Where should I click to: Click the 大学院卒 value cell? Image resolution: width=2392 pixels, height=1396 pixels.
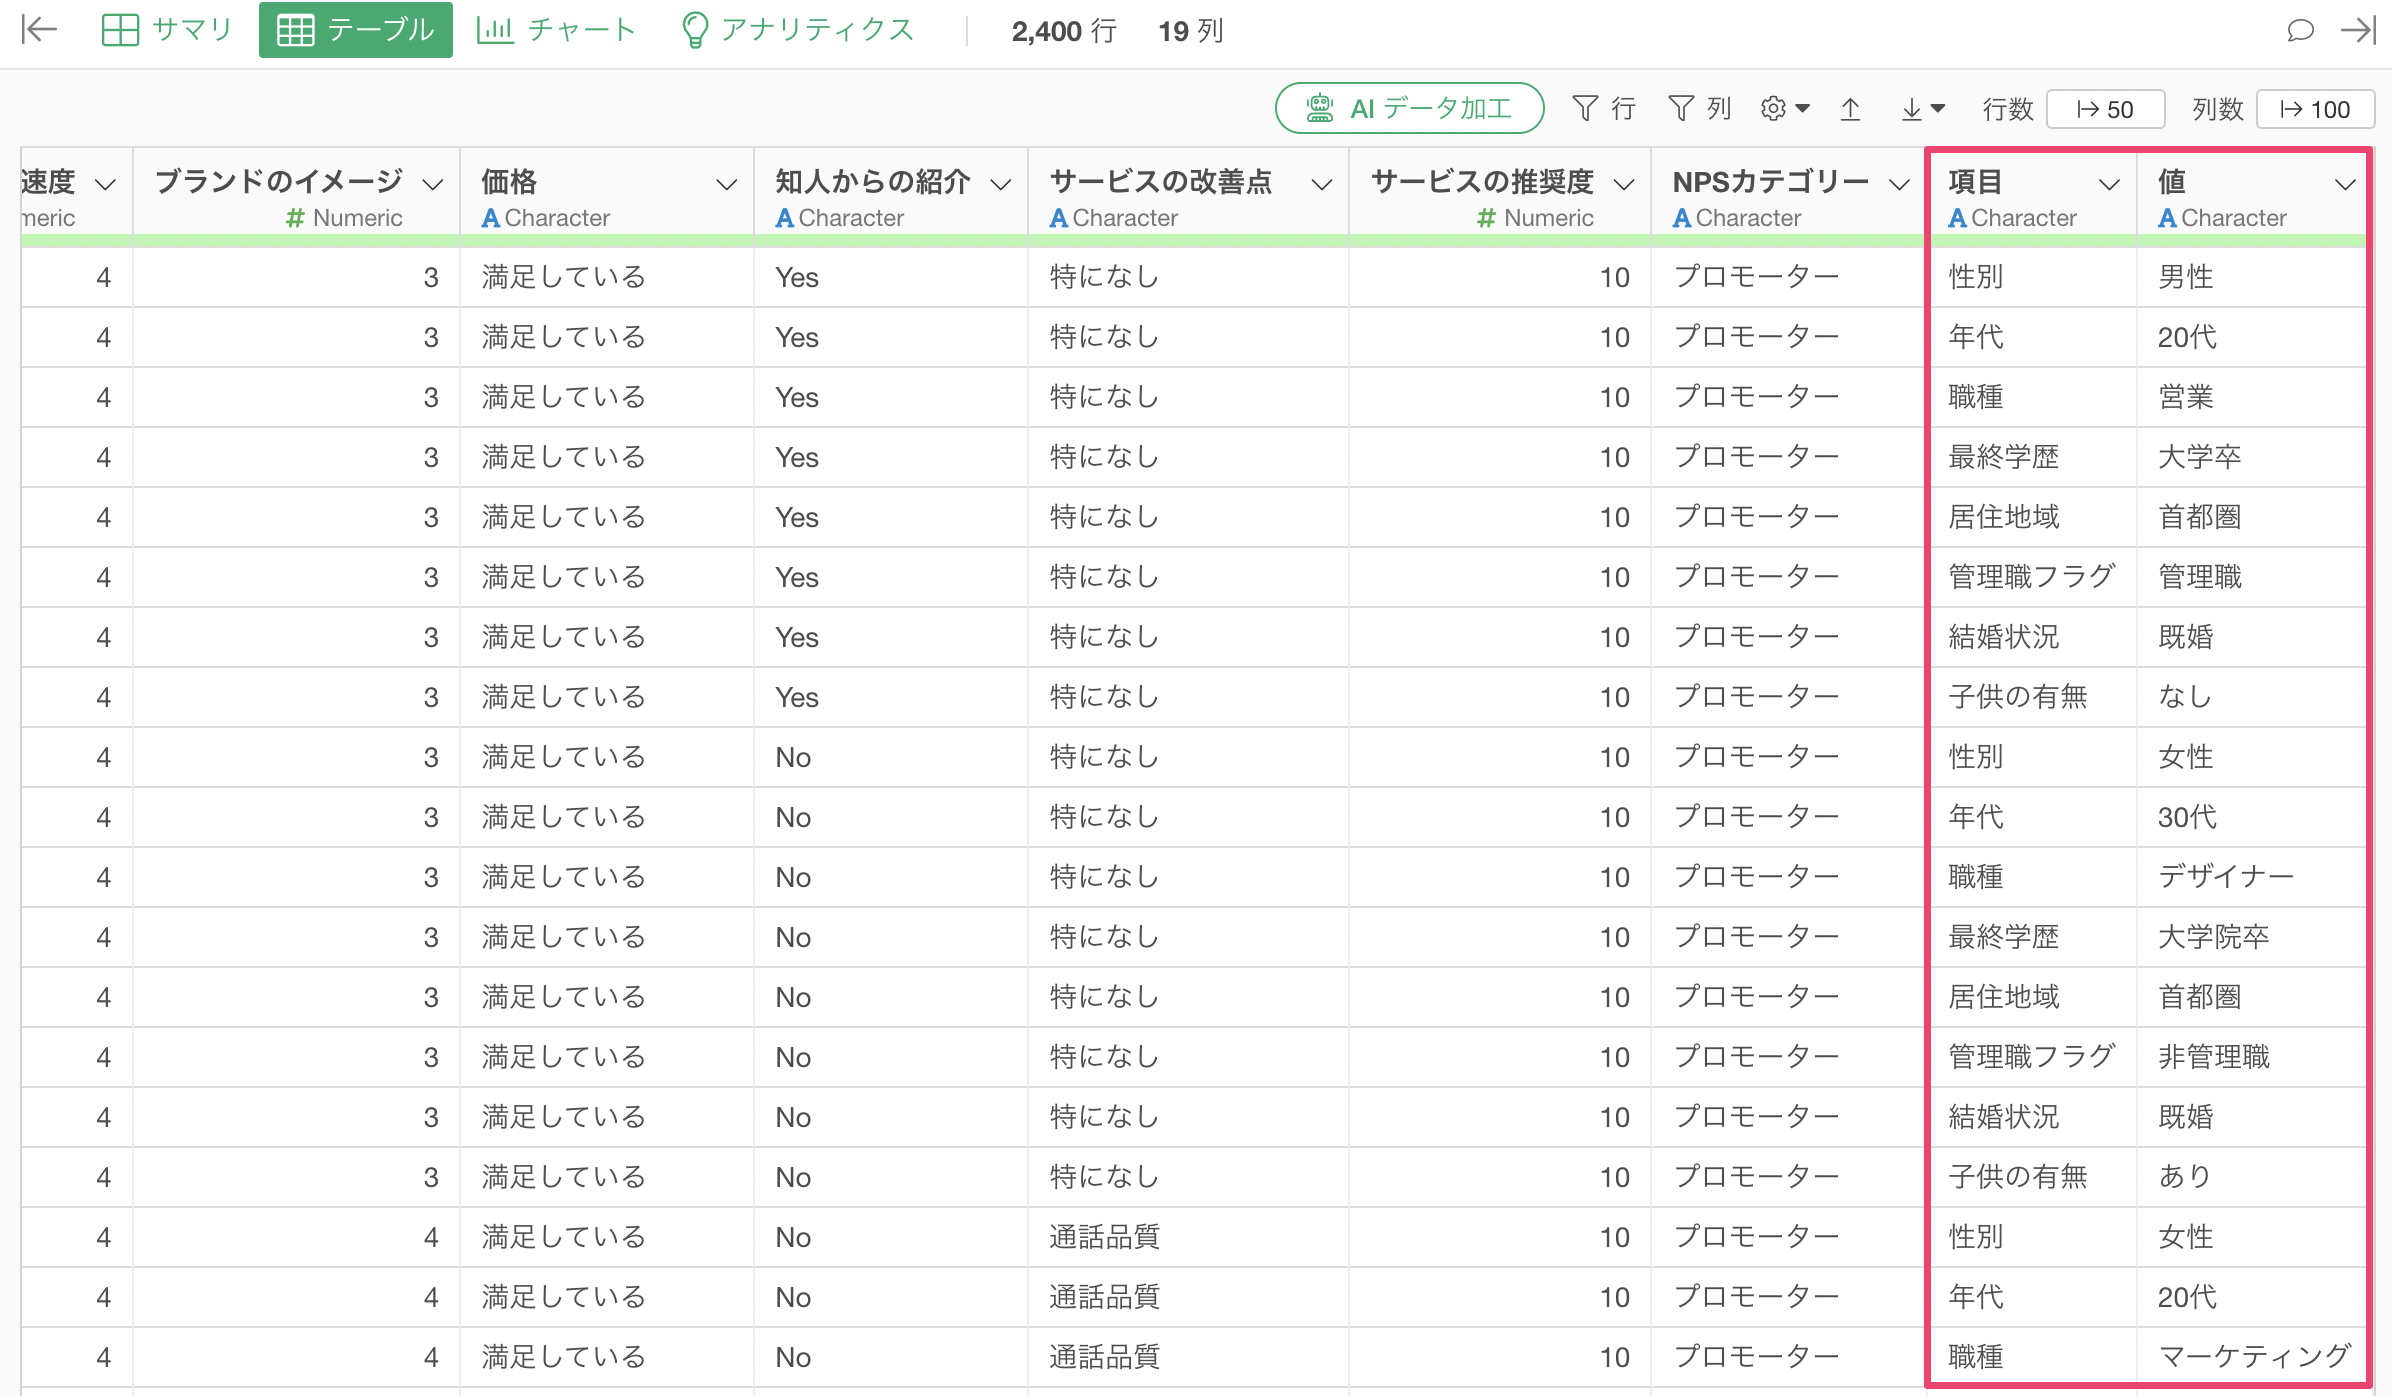2252,937
